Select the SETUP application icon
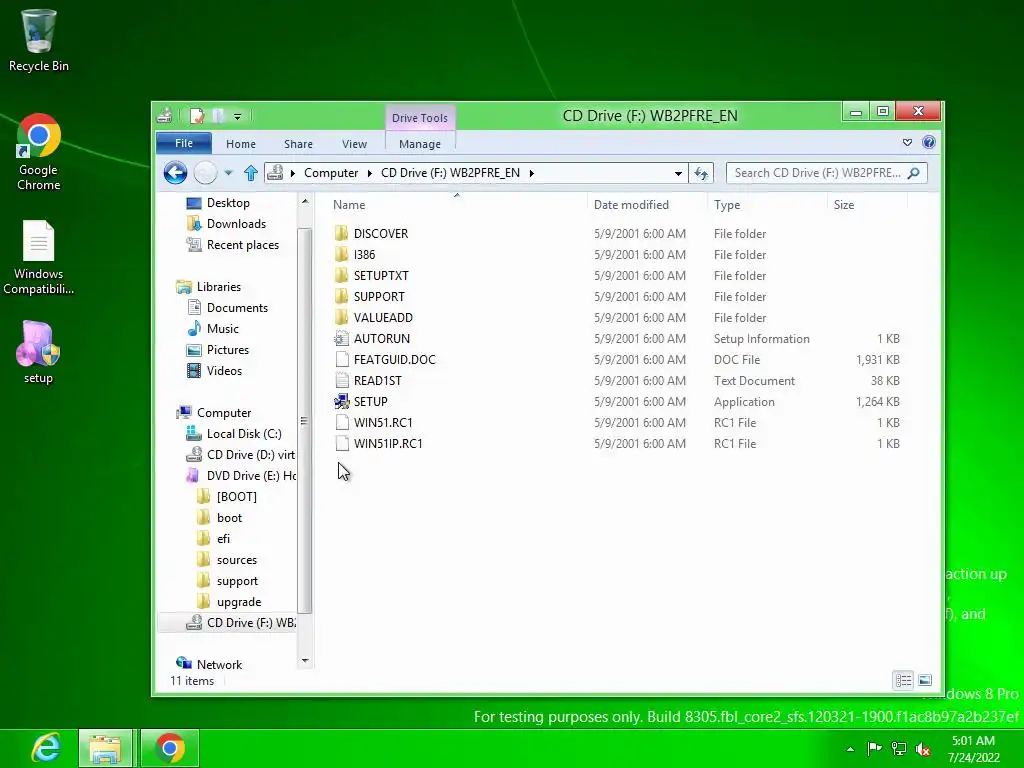The height and width of the screenshot is (768, 1024). [x=342, y=401]
